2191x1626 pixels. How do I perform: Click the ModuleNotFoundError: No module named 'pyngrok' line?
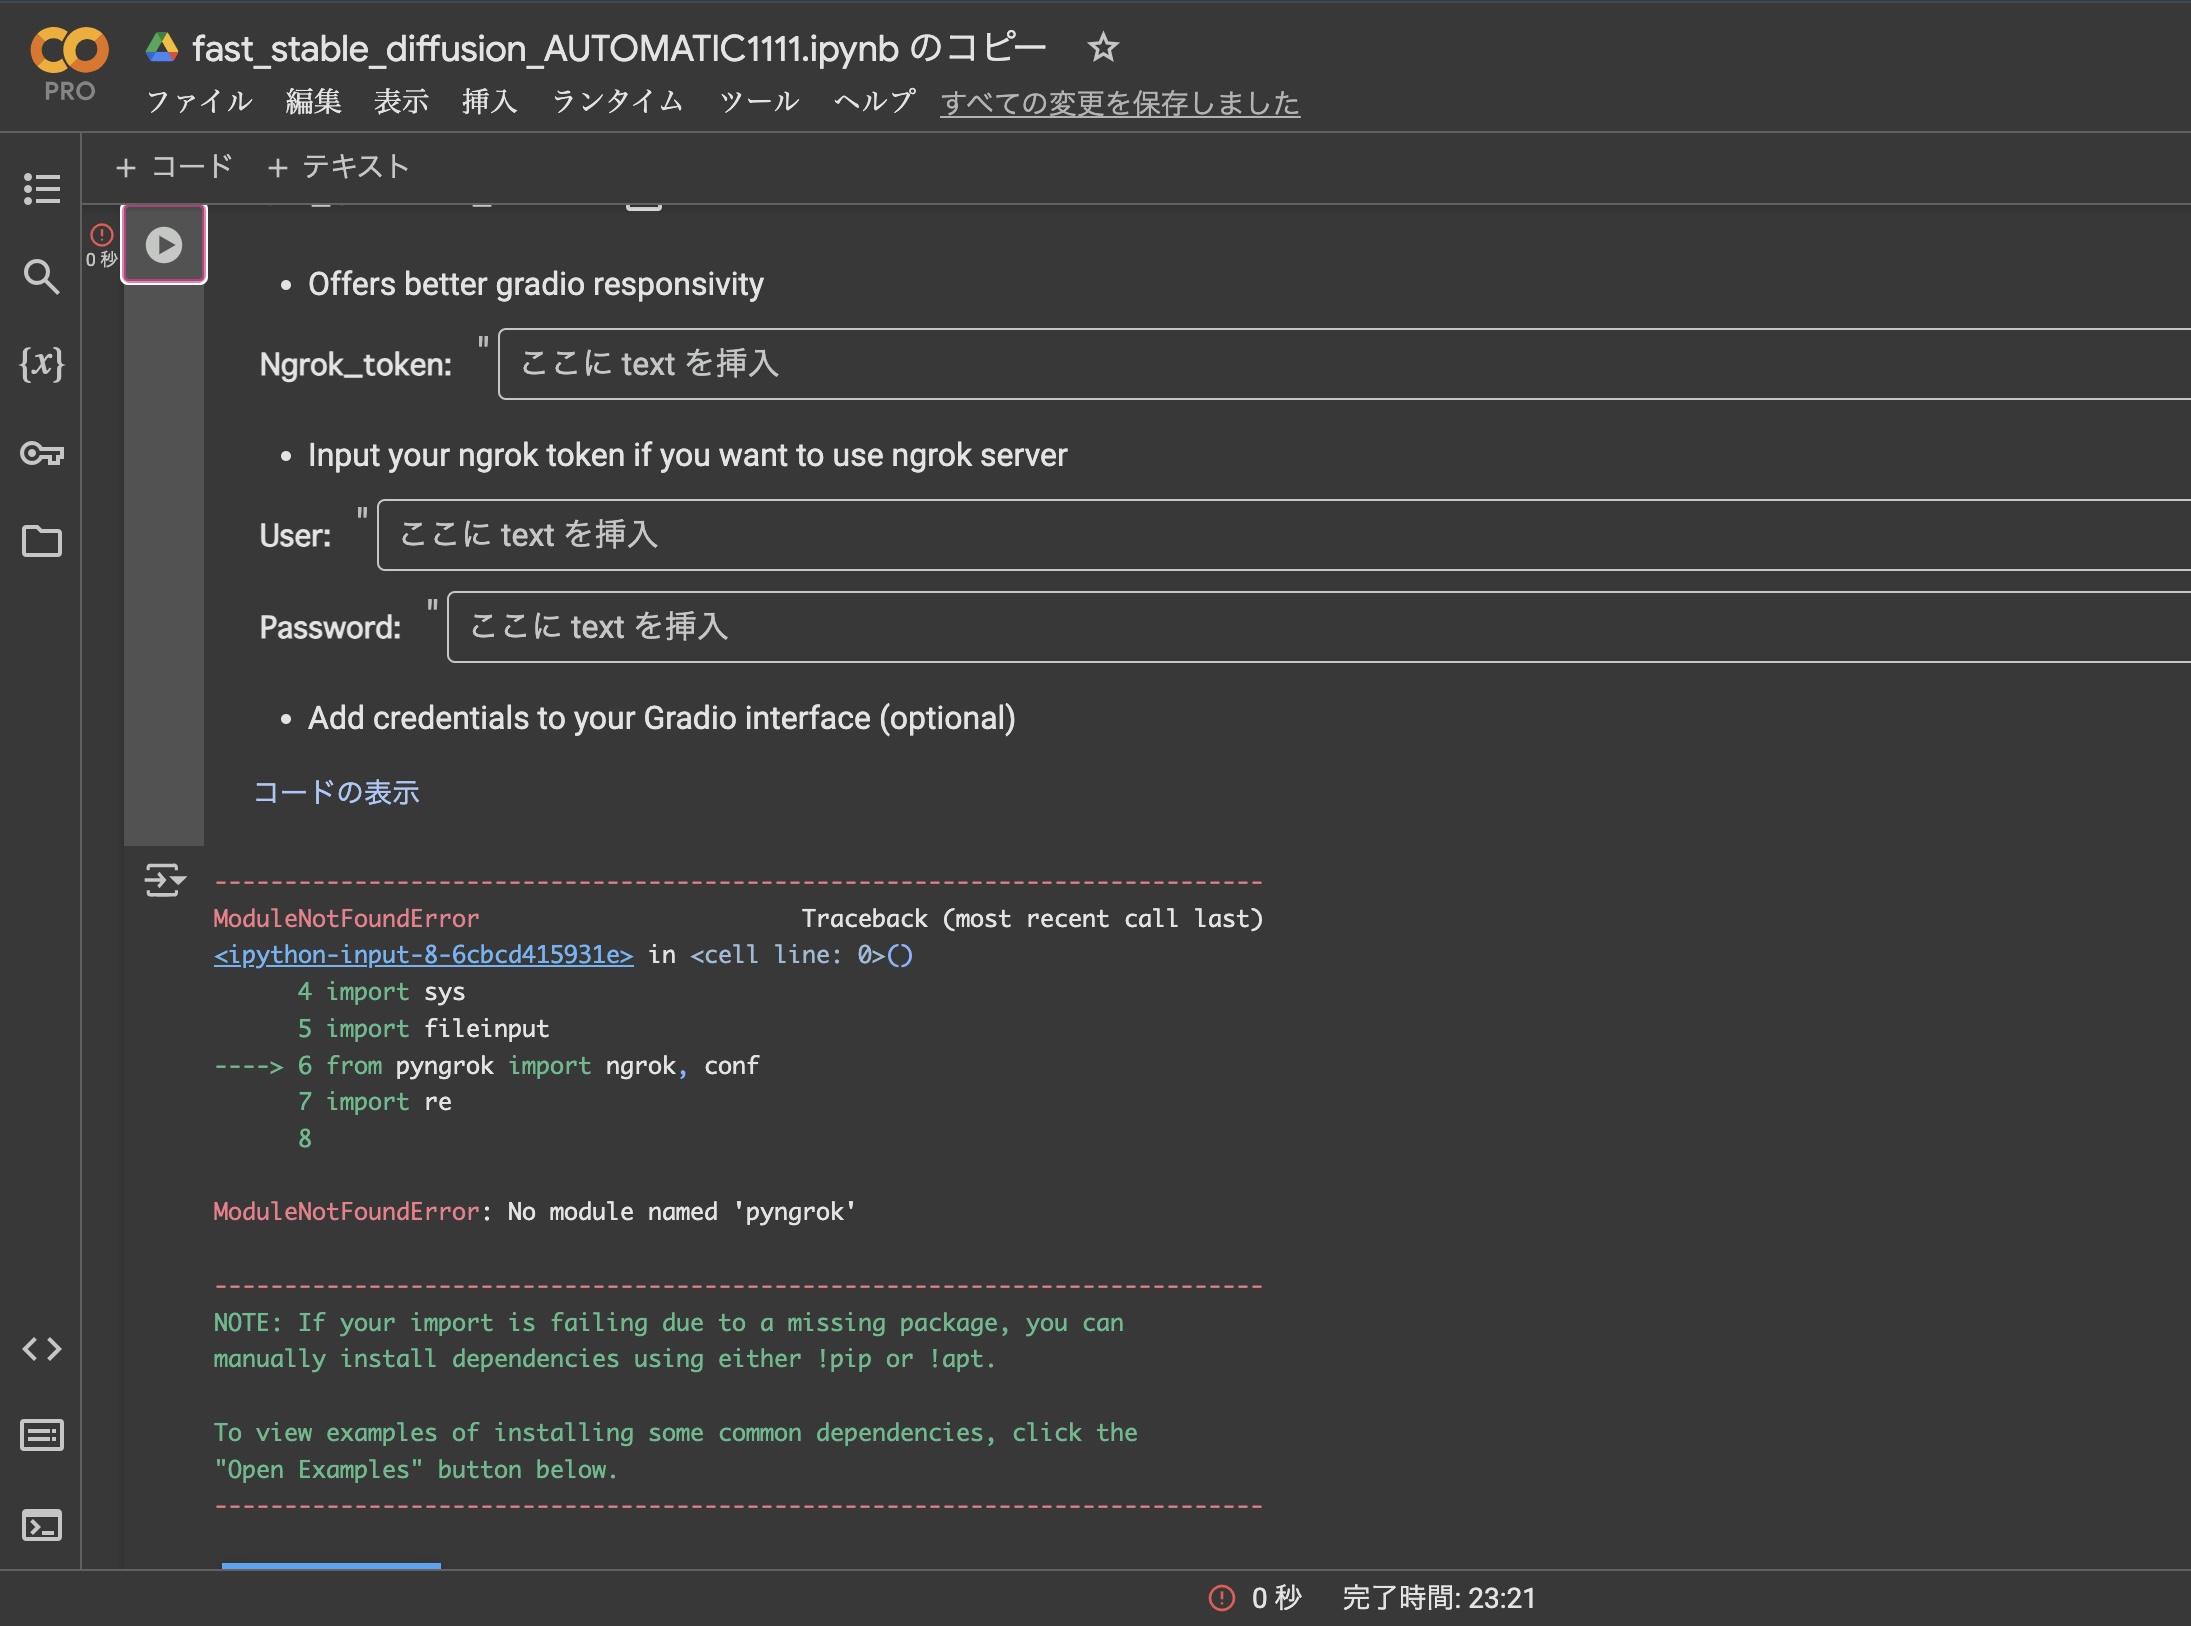click(x=534, y=1212)
